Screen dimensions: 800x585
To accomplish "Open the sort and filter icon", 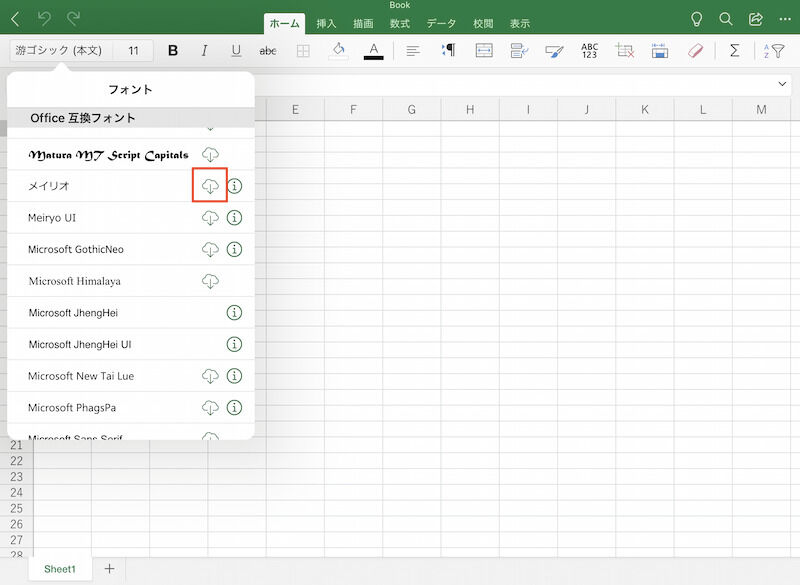I will tap(773, 51).
